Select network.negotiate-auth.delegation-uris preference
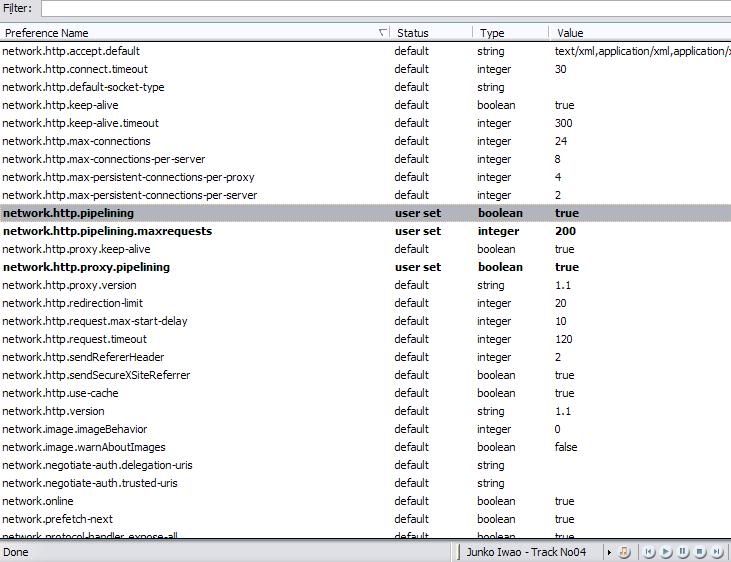Viewport: 731px width, 562px height. (97, 465)
